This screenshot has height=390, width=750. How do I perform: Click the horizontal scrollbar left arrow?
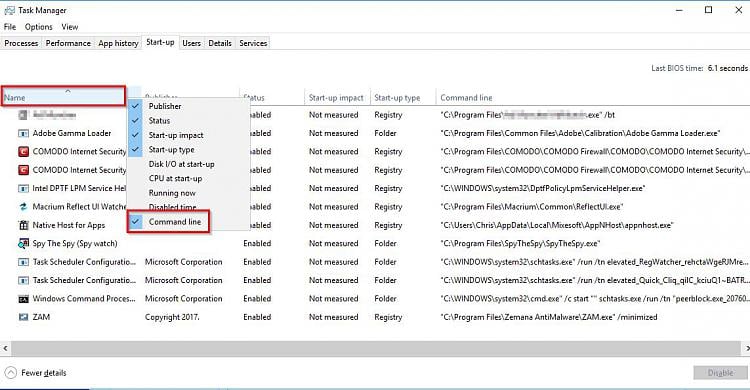tap(5, 348)
